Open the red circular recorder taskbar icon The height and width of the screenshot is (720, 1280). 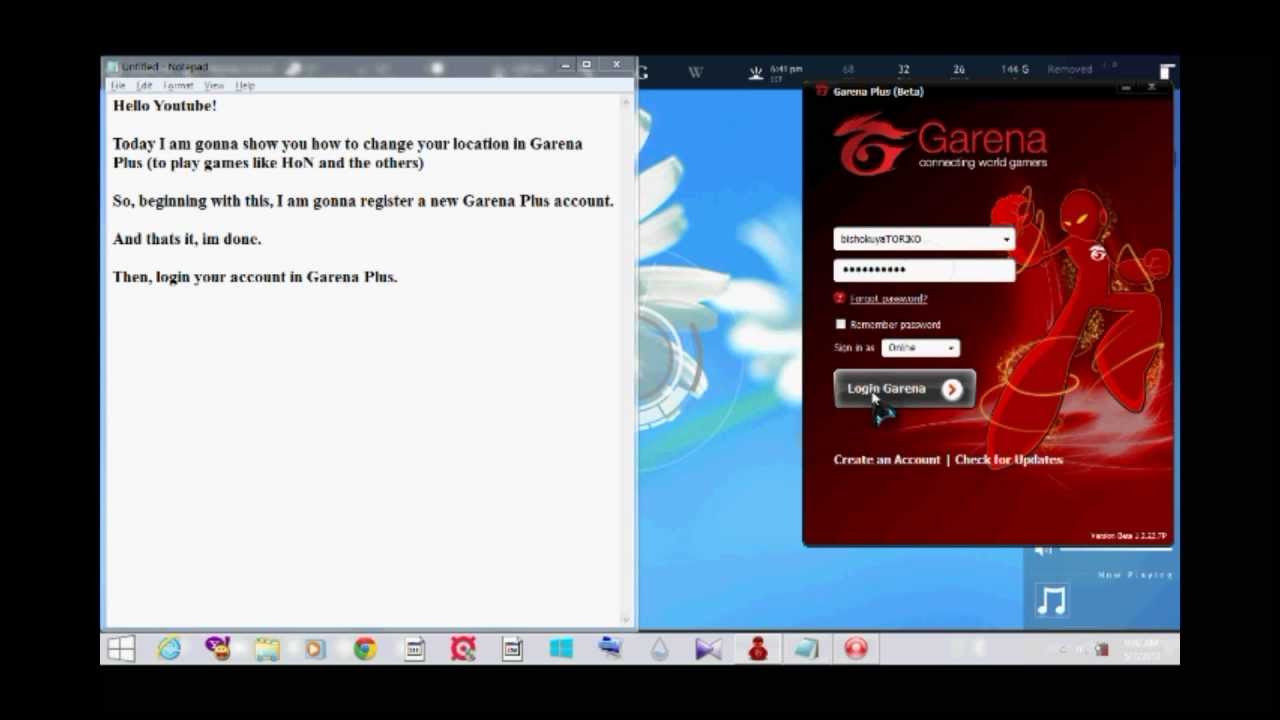[x=855, y=650]
